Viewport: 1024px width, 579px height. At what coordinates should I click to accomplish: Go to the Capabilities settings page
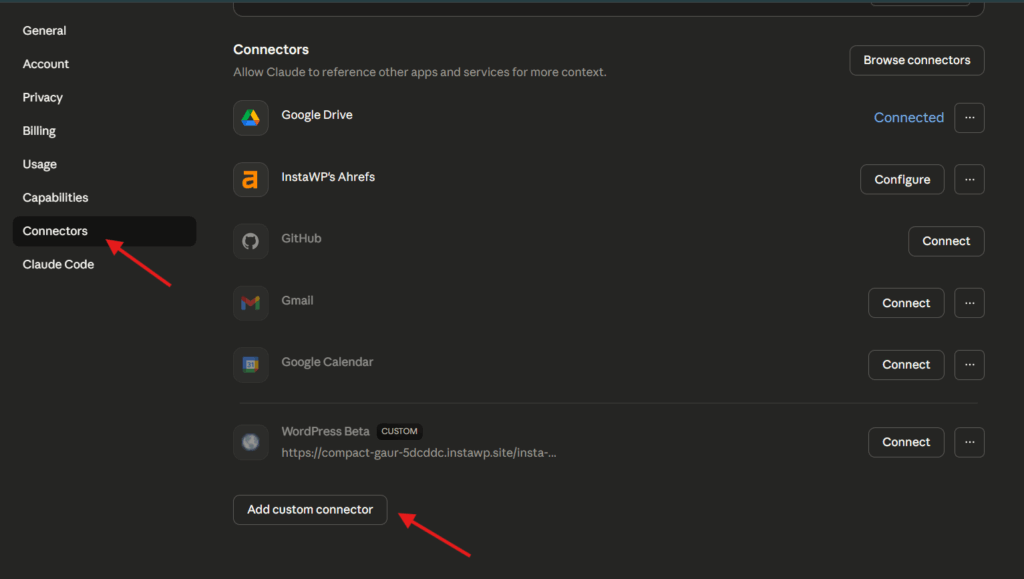click(x=56, y=198)
